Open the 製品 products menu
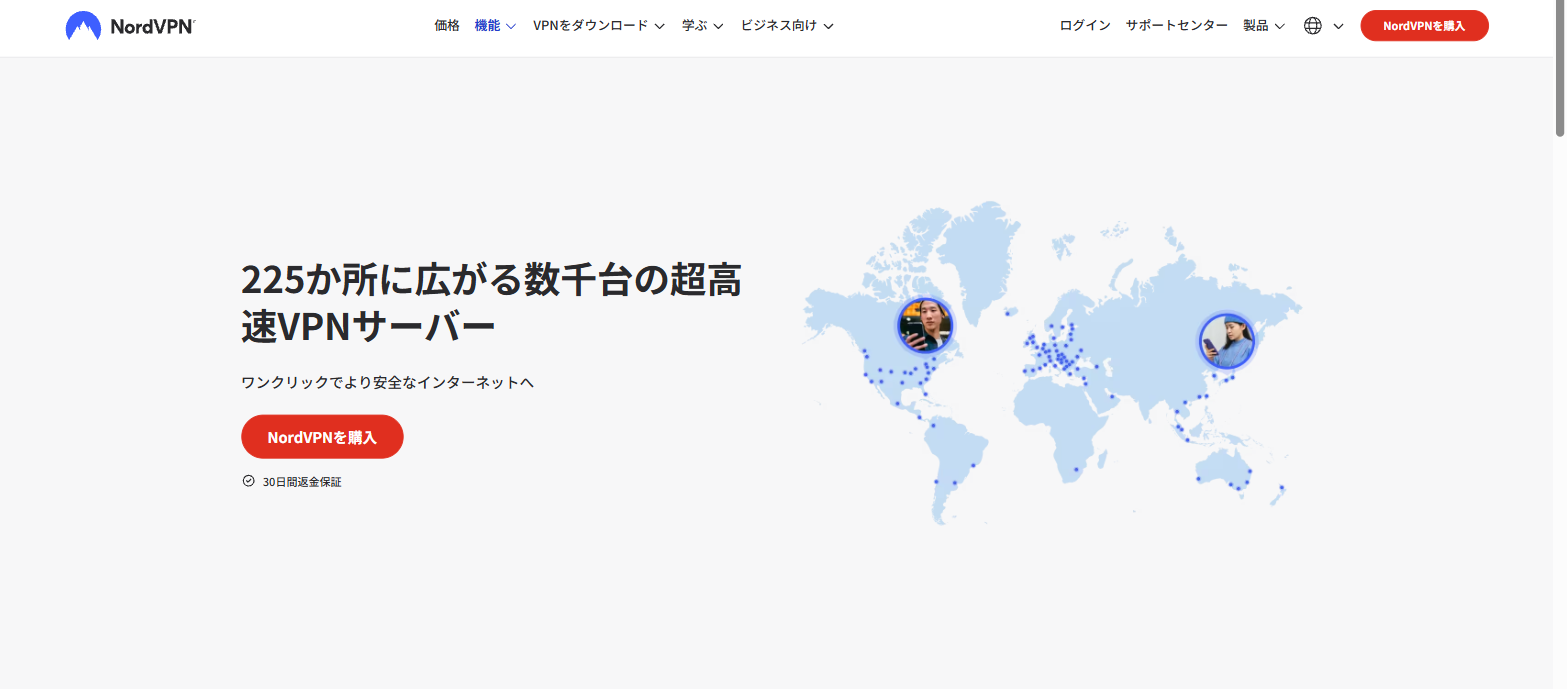This screenshot has width=1567, height=689. (x=1255, y=26)
